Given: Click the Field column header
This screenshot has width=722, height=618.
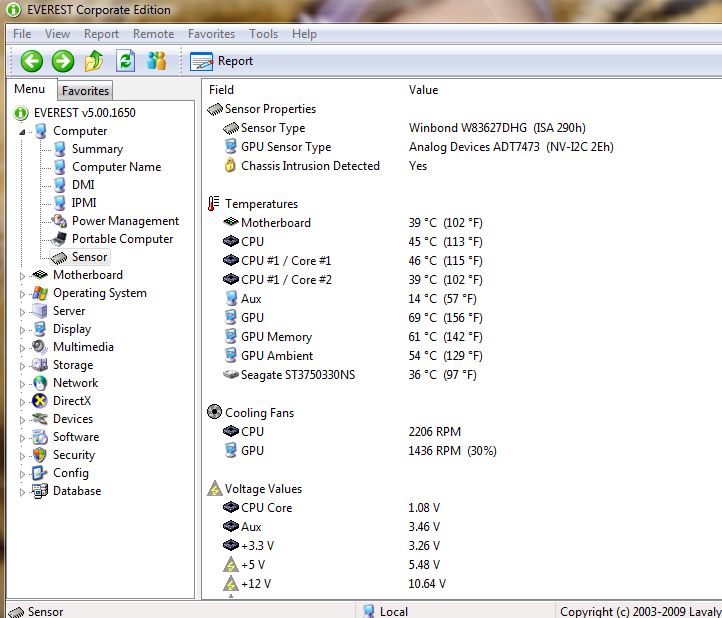Looking at the screenshot, I should click(x=221, y=90).
